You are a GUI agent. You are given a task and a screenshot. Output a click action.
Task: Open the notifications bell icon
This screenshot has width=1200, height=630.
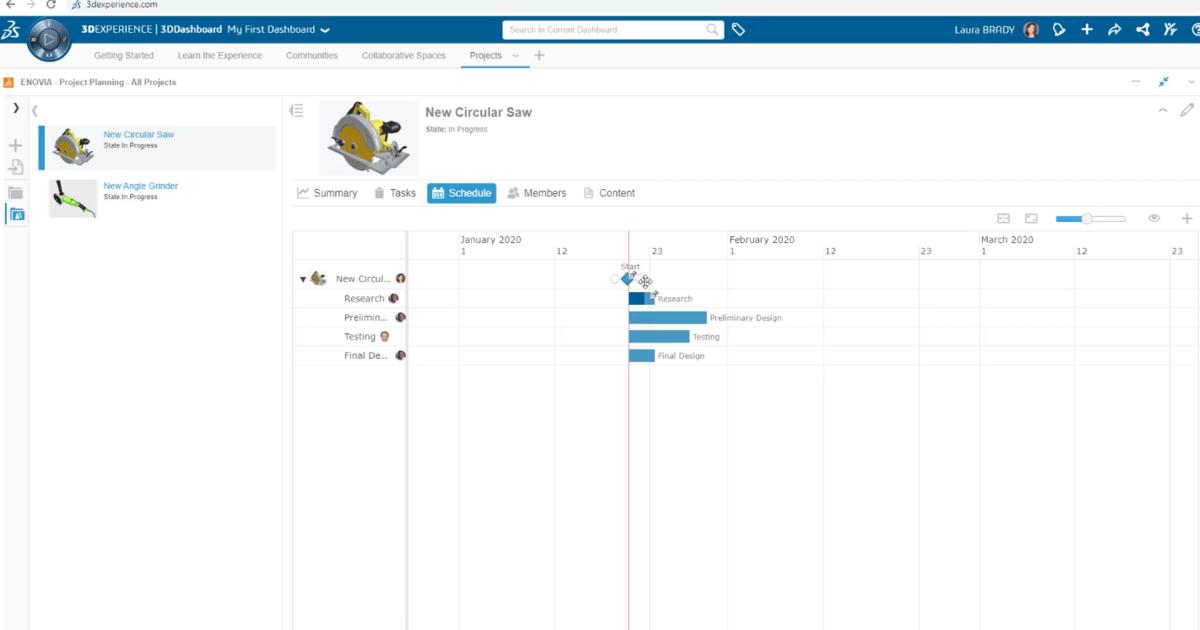click(x=1059, y=30)
